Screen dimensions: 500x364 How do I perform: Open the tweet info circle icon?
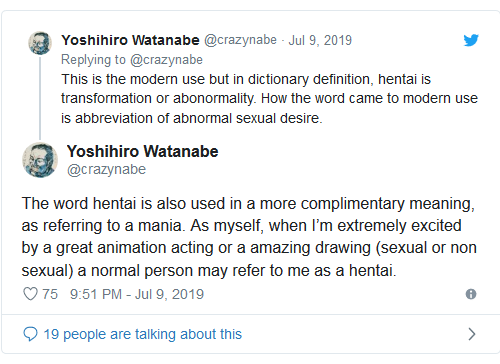[x=471, y=294]
